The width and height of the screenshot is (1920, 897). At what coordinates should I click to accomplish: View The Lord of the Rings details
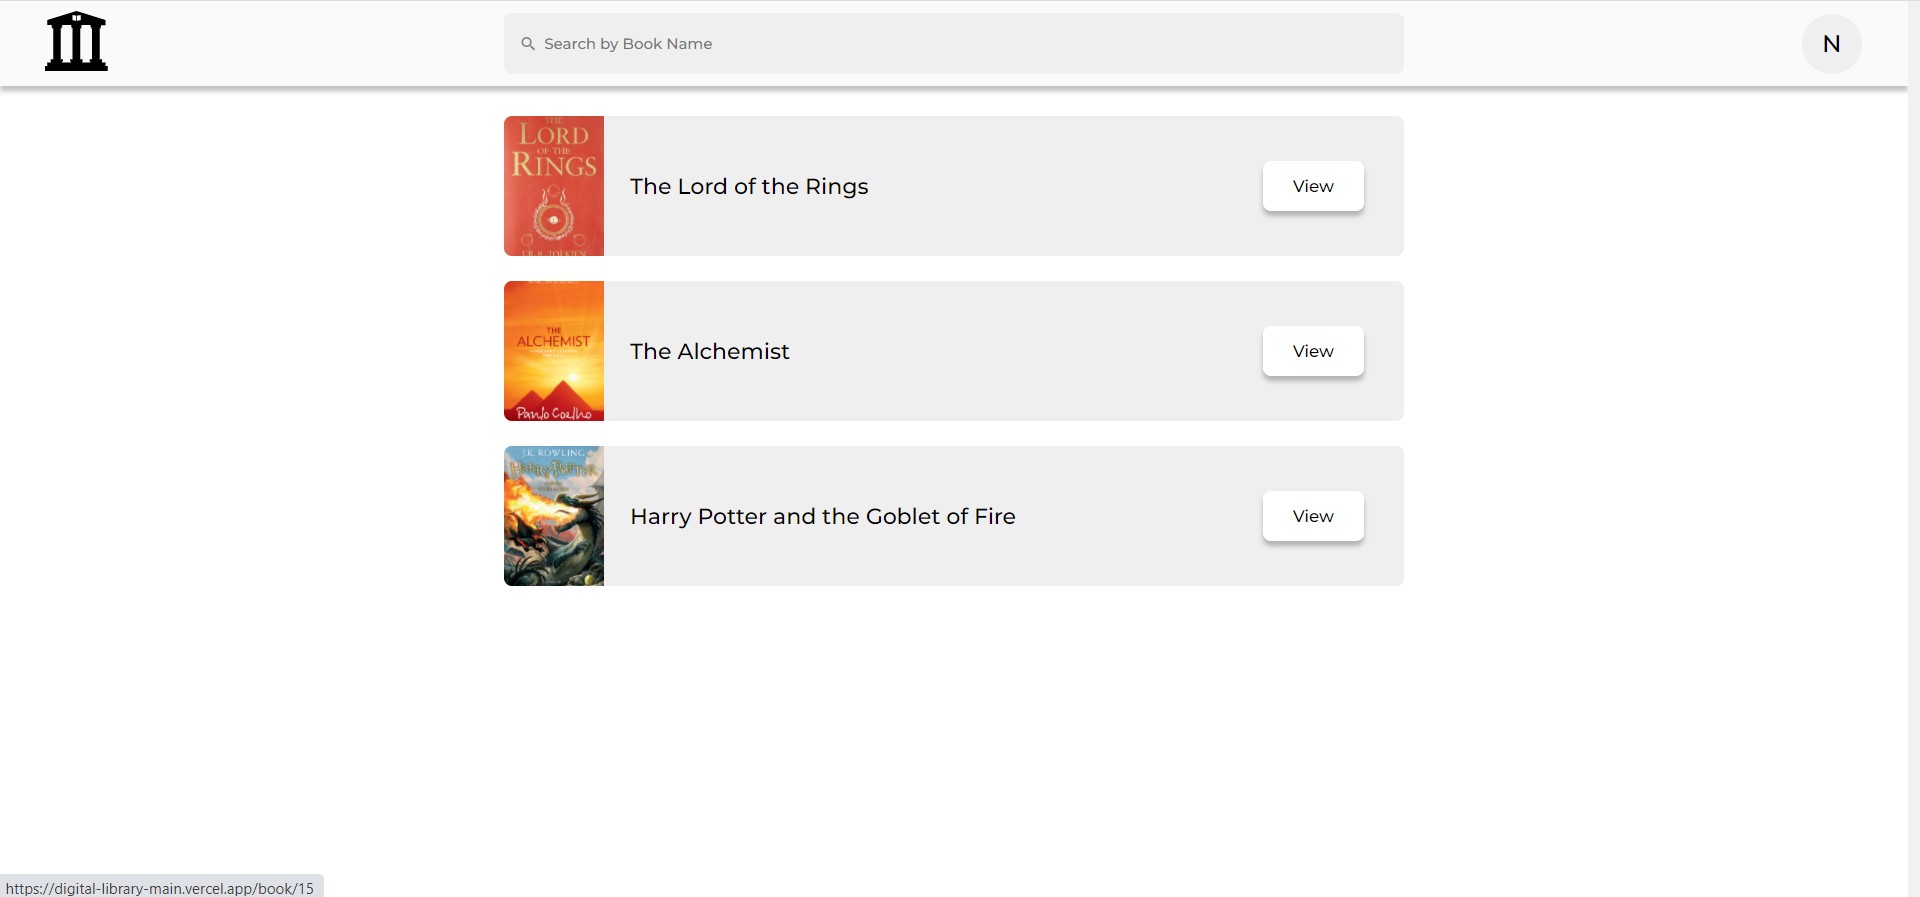pyautogui.click(x=1311, y=186)
